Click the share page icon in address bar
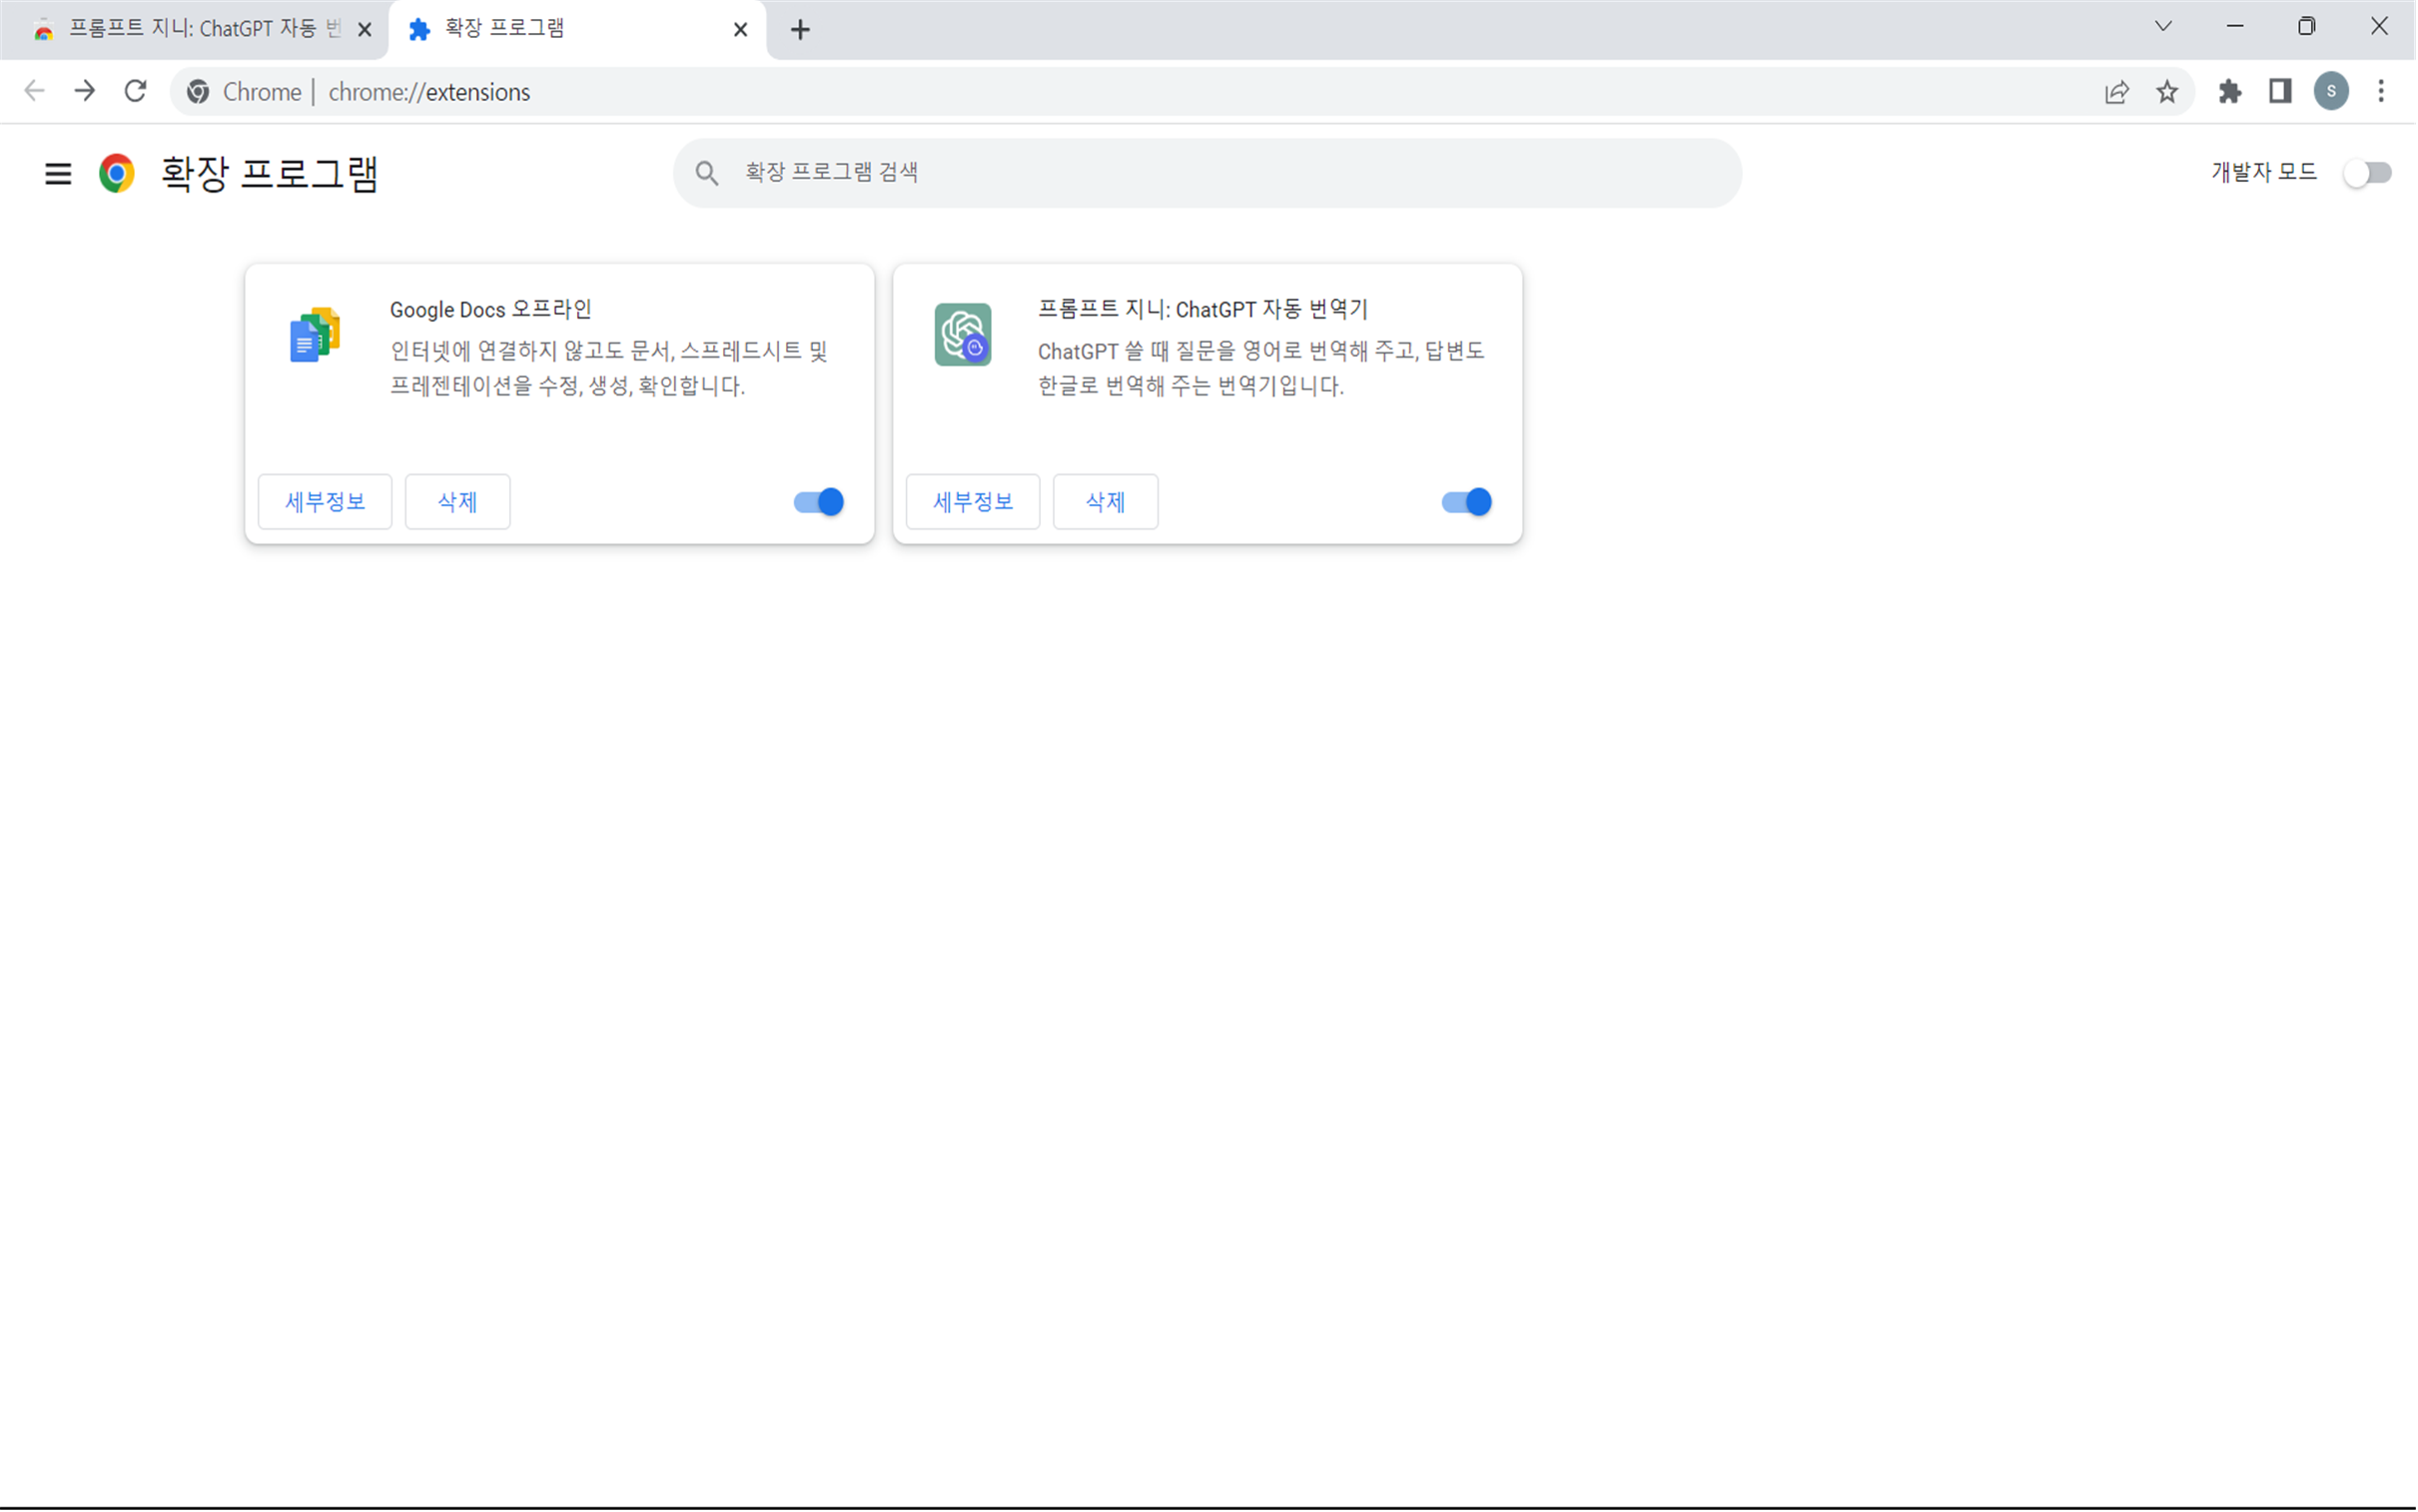The image size is (2418, 1512). (2116, 92)
